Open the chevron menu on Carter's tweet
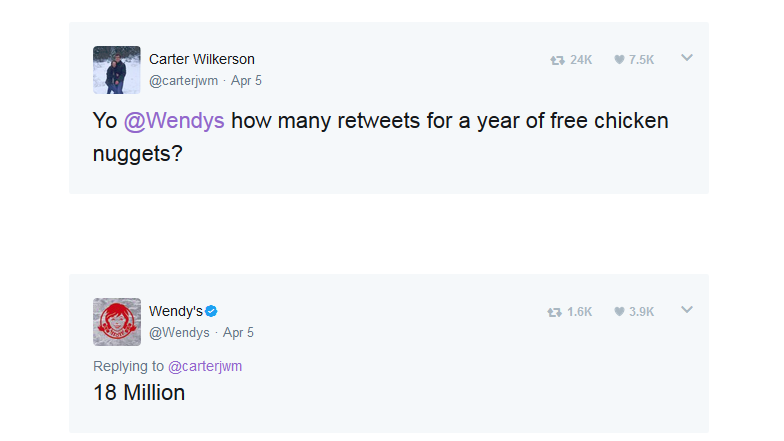The image size is (784, 441). pyautogui.click(x=687, y=58)
